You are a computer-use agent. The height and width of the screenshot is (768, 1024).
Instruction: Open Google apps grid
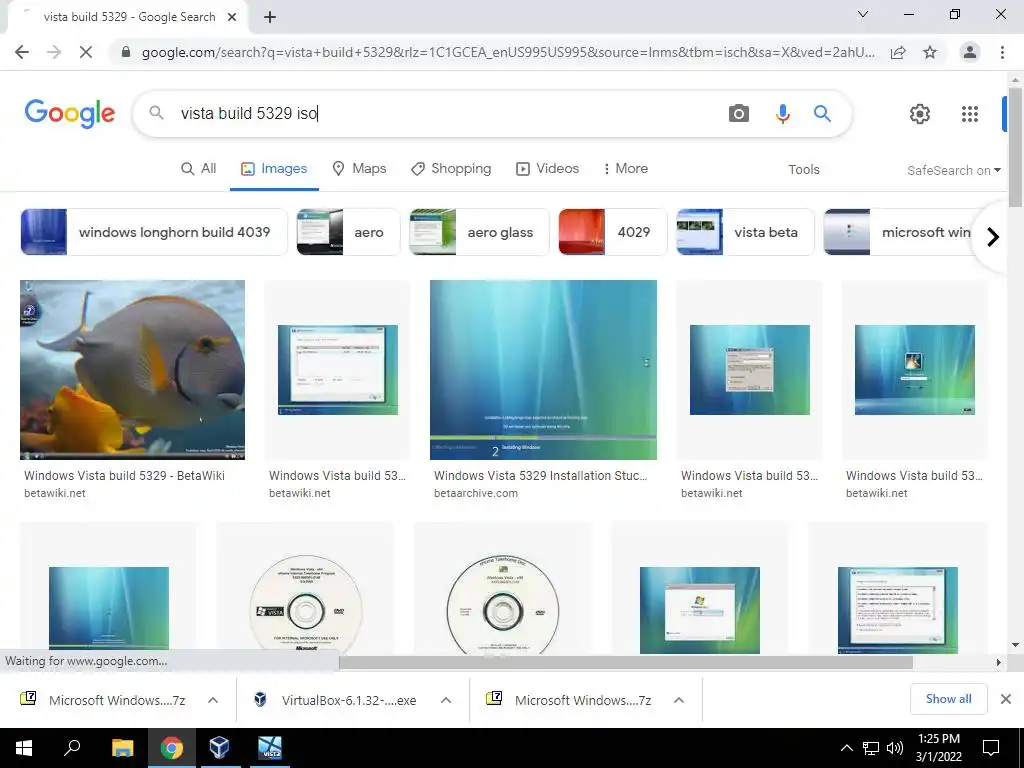click(x=970, y=114)
